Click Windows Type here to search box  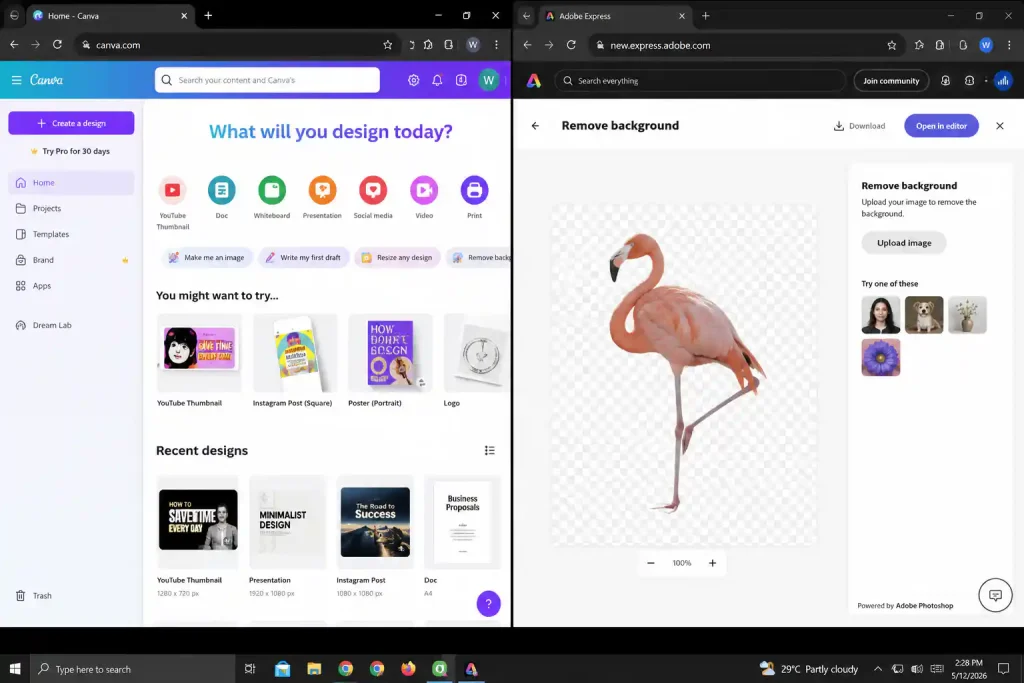pyautogui.click(x=132, y=669)
